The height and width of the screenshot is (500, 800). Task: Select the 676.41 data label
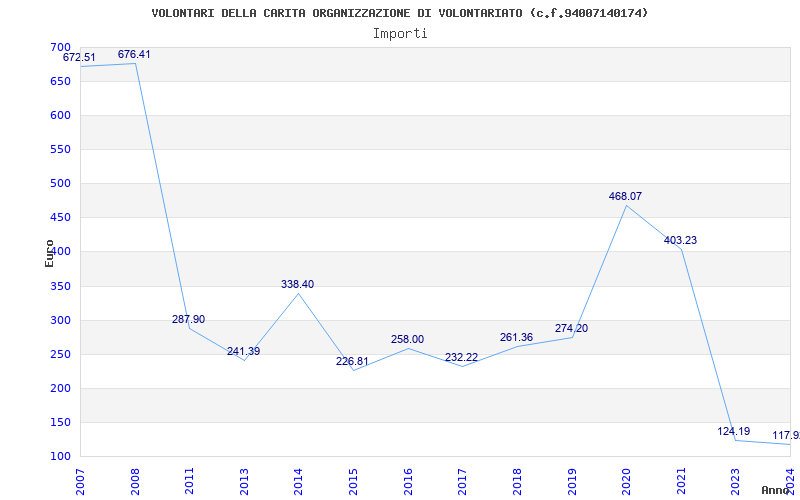[x=134, y=54]
